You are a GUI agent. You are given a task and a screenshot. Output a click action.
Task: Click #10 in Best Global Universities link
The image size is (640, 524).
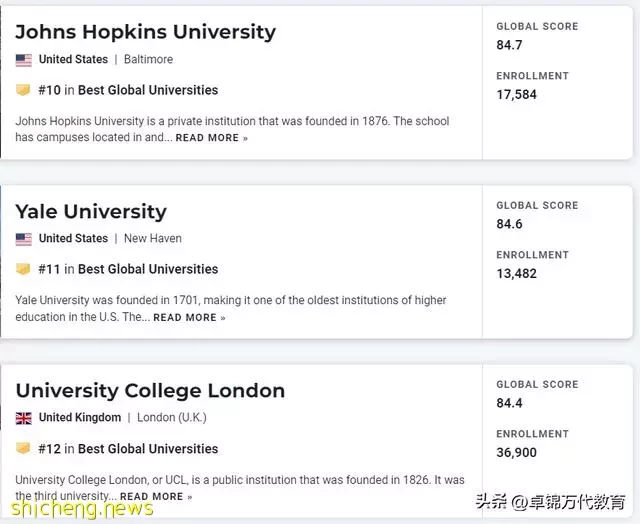pyautogui.click(x=128, y=90)
